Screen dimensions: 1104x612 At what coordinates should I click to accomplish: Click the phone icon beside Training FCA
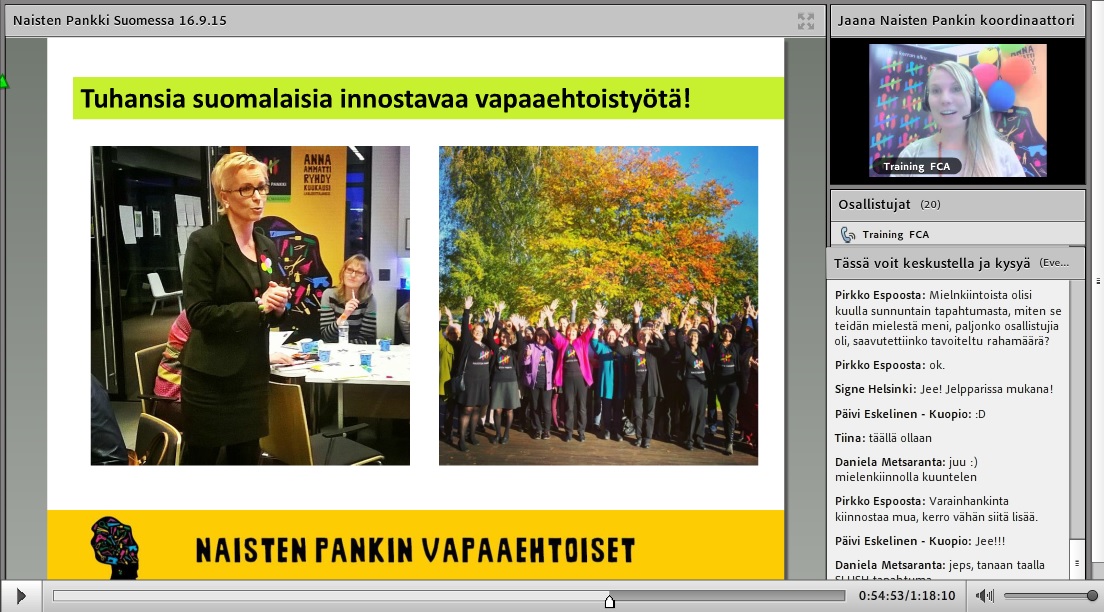click(848, 235)
